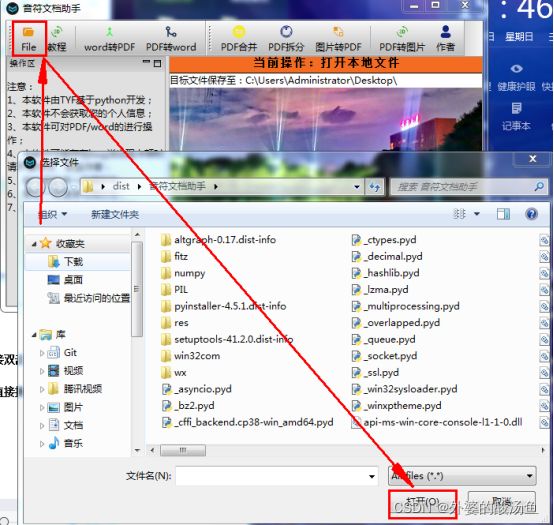Select the res folder
This screenshot has width=554, height=525.
(175, 323)
